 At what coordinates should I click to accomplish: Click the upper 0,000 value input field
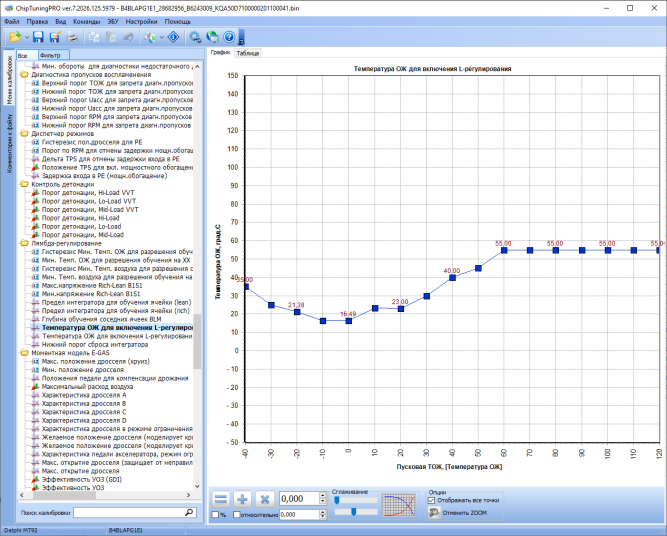299,499
